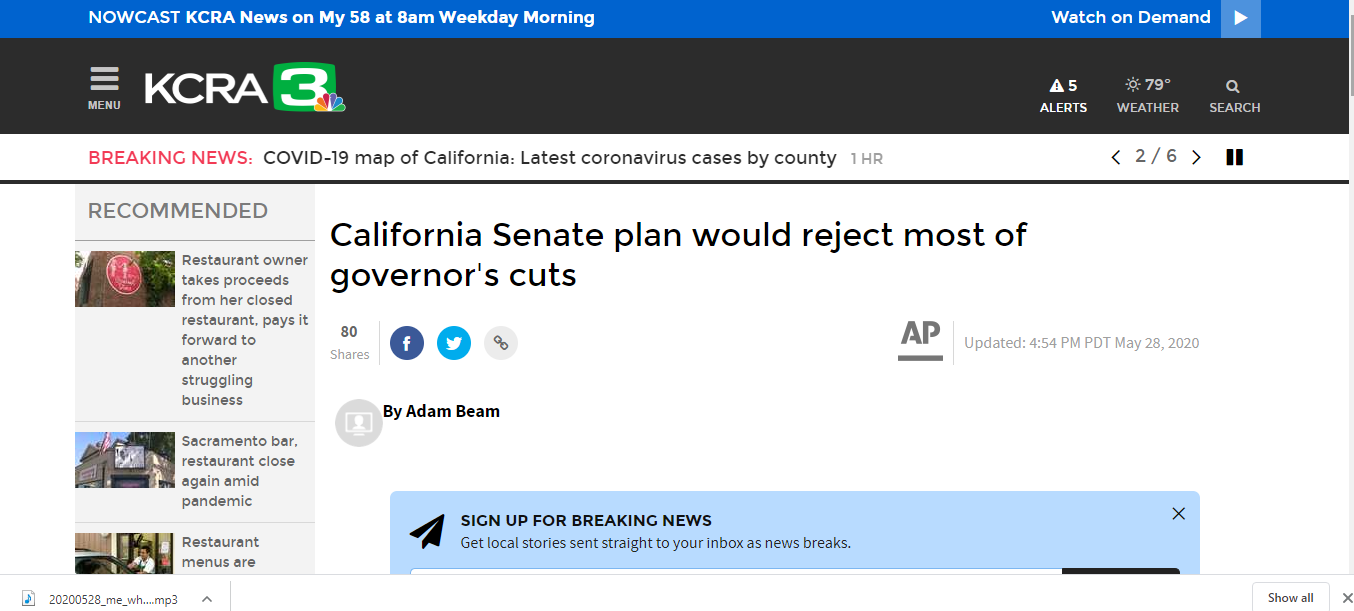This screenshot has width=1354, height=611.
Task: Open the restaurant owner pays it forward story
Action: pos(244,329)
